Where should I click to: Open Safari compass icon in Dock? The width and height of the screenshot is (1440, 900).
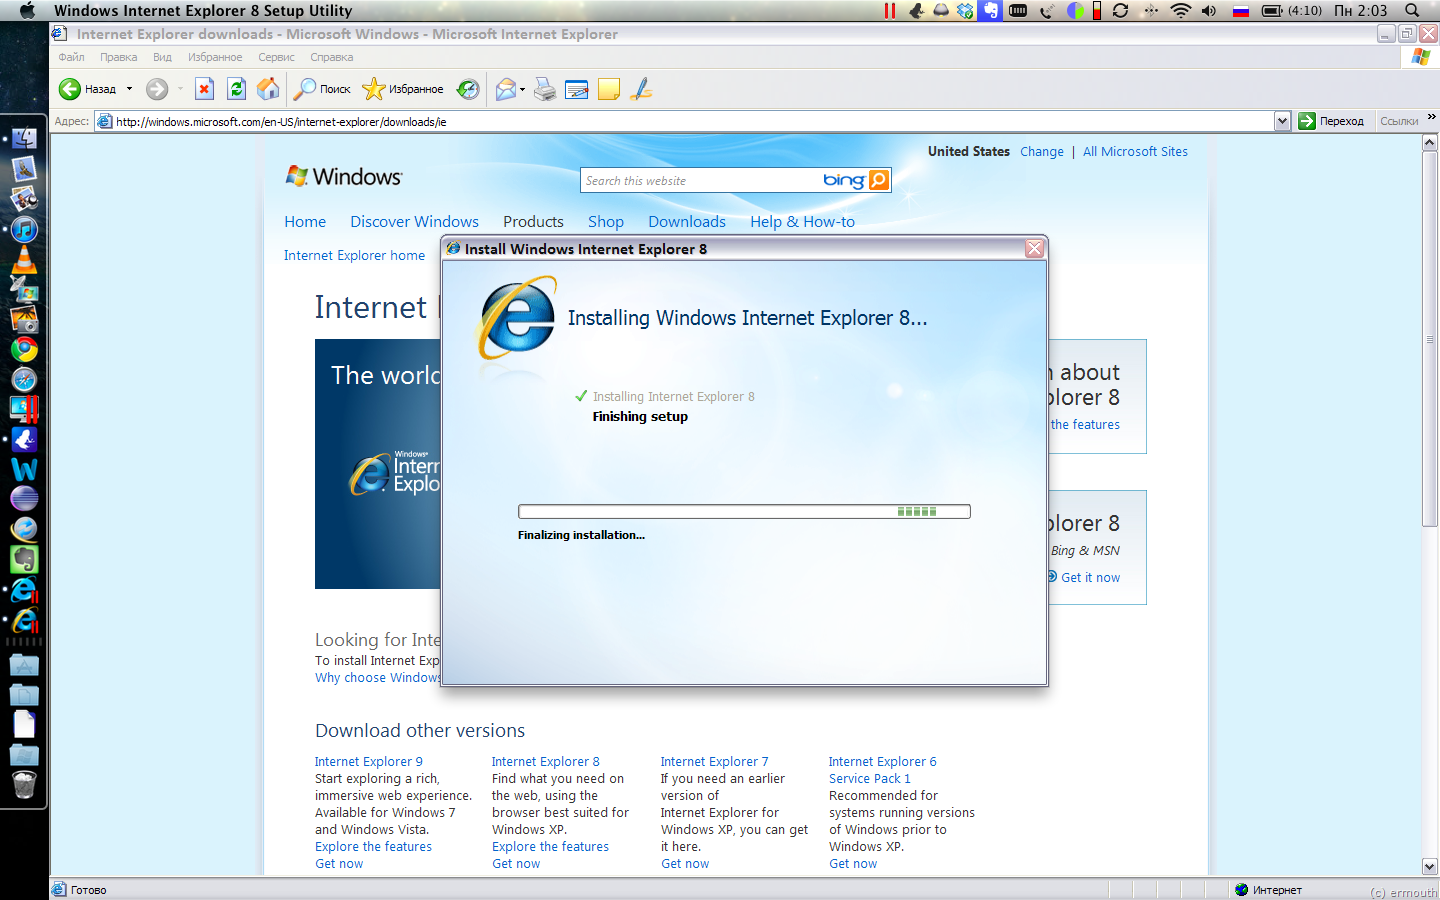pos(24,379)
